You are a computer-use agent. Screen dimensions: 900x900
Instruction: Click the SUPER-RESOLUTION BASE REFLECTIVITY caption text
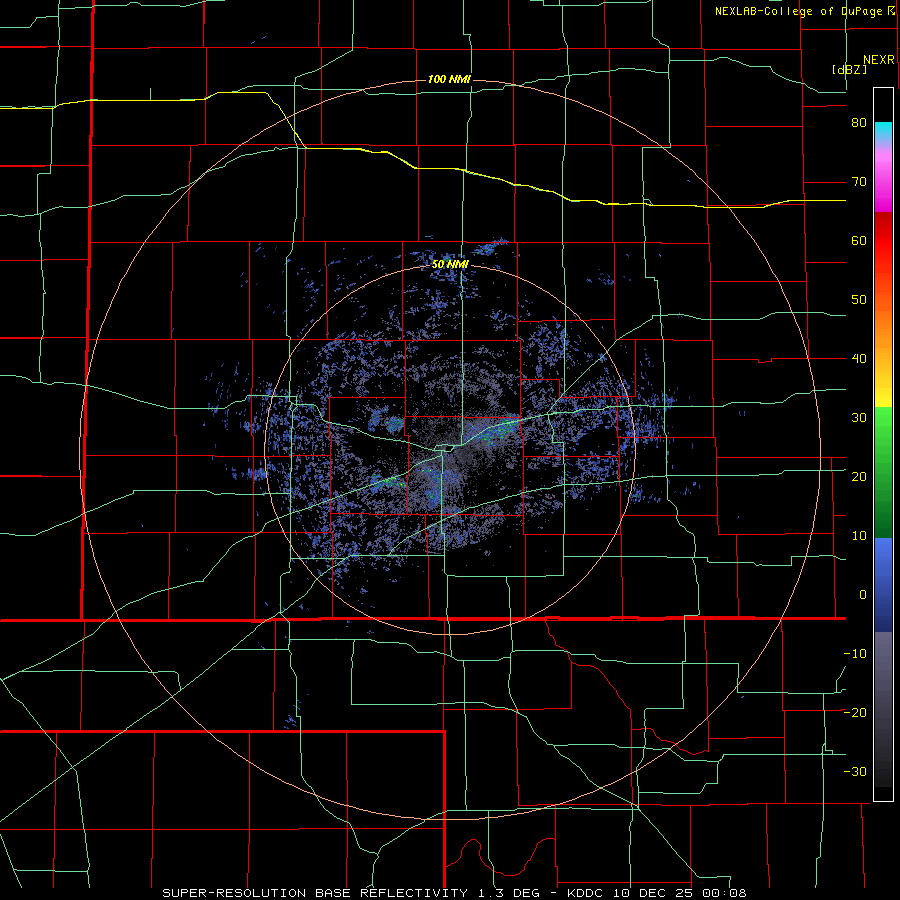click(315, 893)
